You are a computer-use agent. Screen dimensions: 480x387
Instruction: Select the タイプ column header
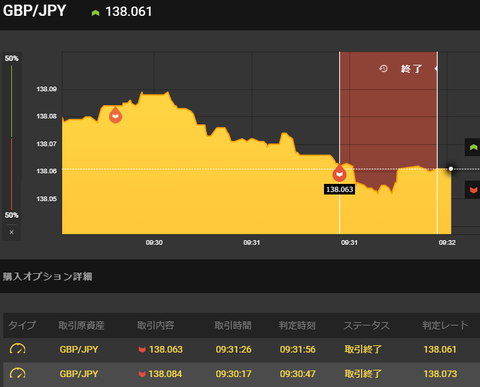[22, 325]
